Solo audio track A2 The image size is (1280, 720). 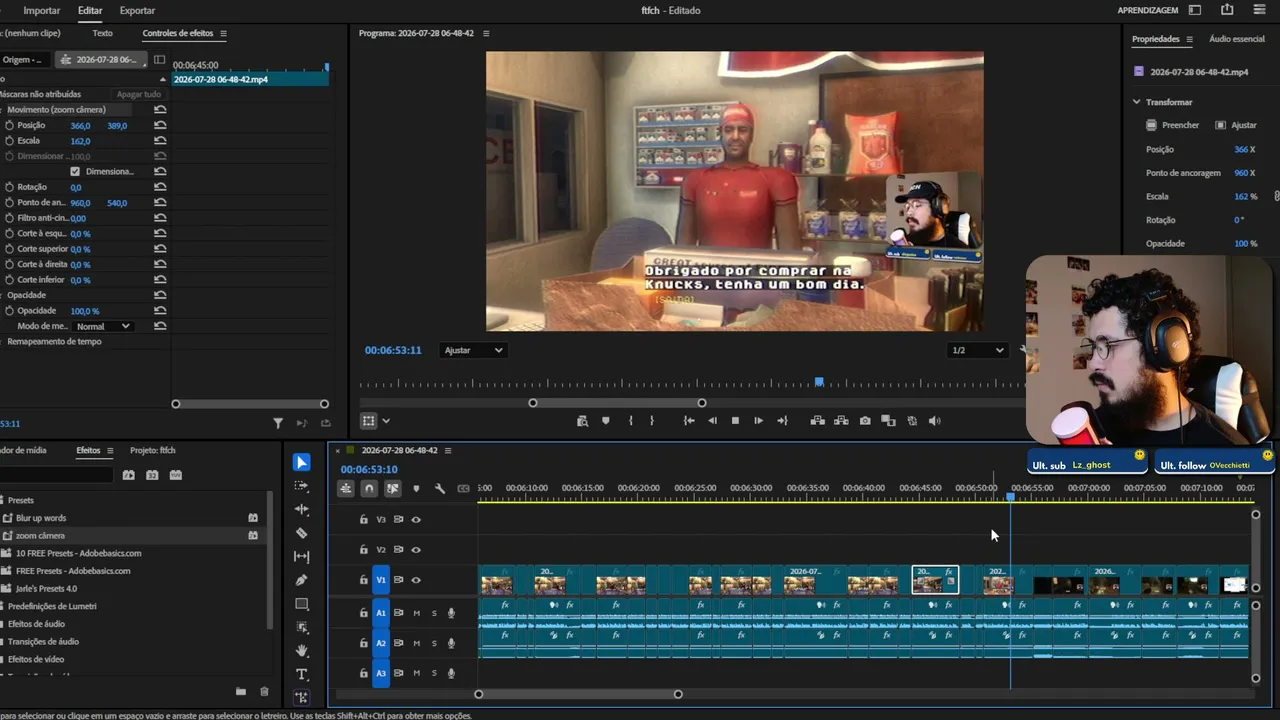point(434,643)
